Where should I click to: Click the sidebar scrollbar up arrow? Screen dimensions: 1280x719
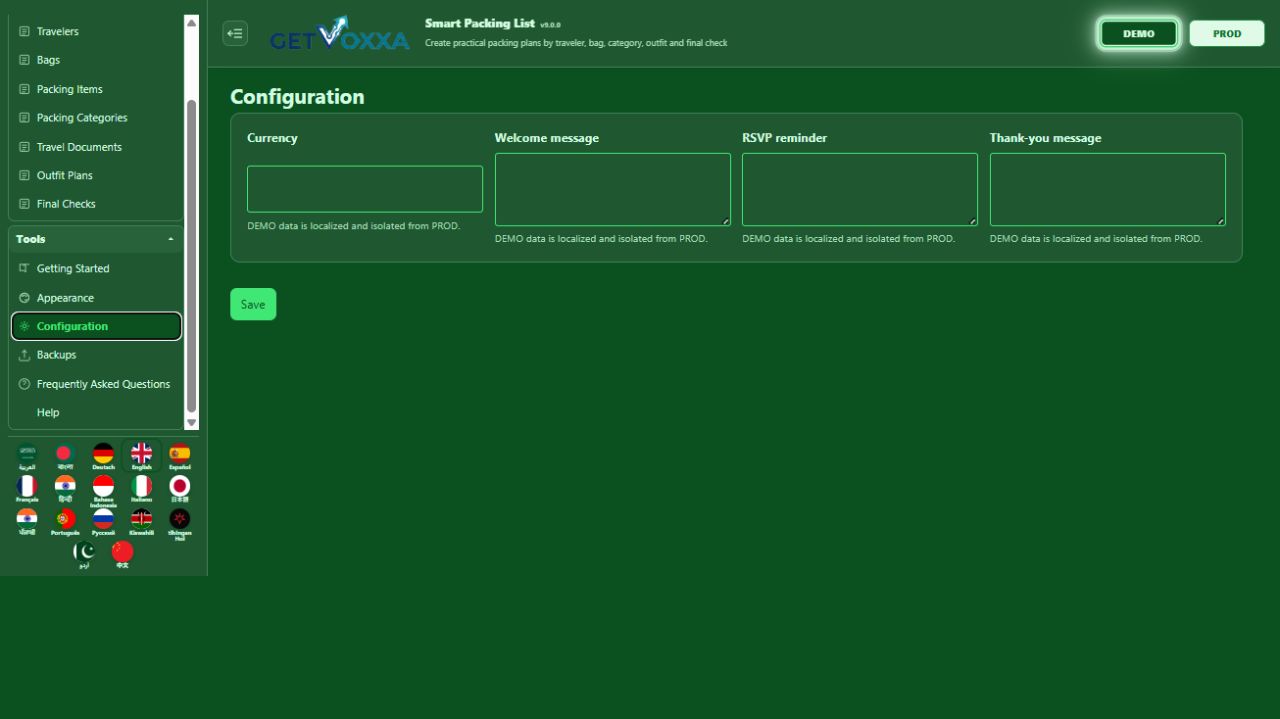pos(192,22)
